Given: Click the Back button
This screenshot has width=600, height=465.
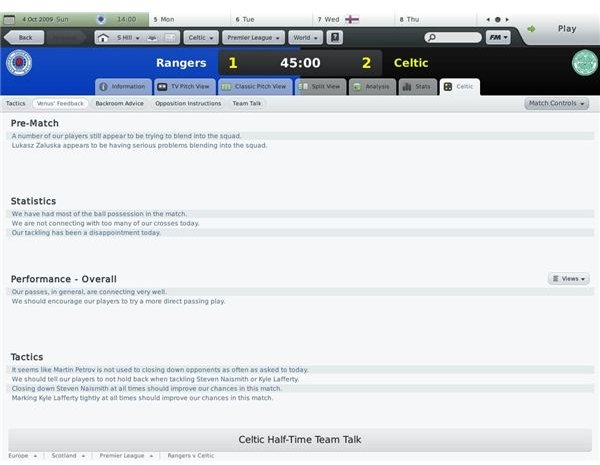Looking at the screenshot, I should click(24, 38).
